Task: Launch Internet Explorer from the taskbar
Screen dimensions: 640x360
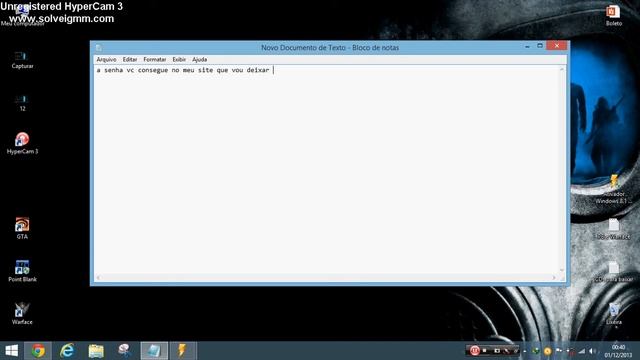Action: click(67, 351)
